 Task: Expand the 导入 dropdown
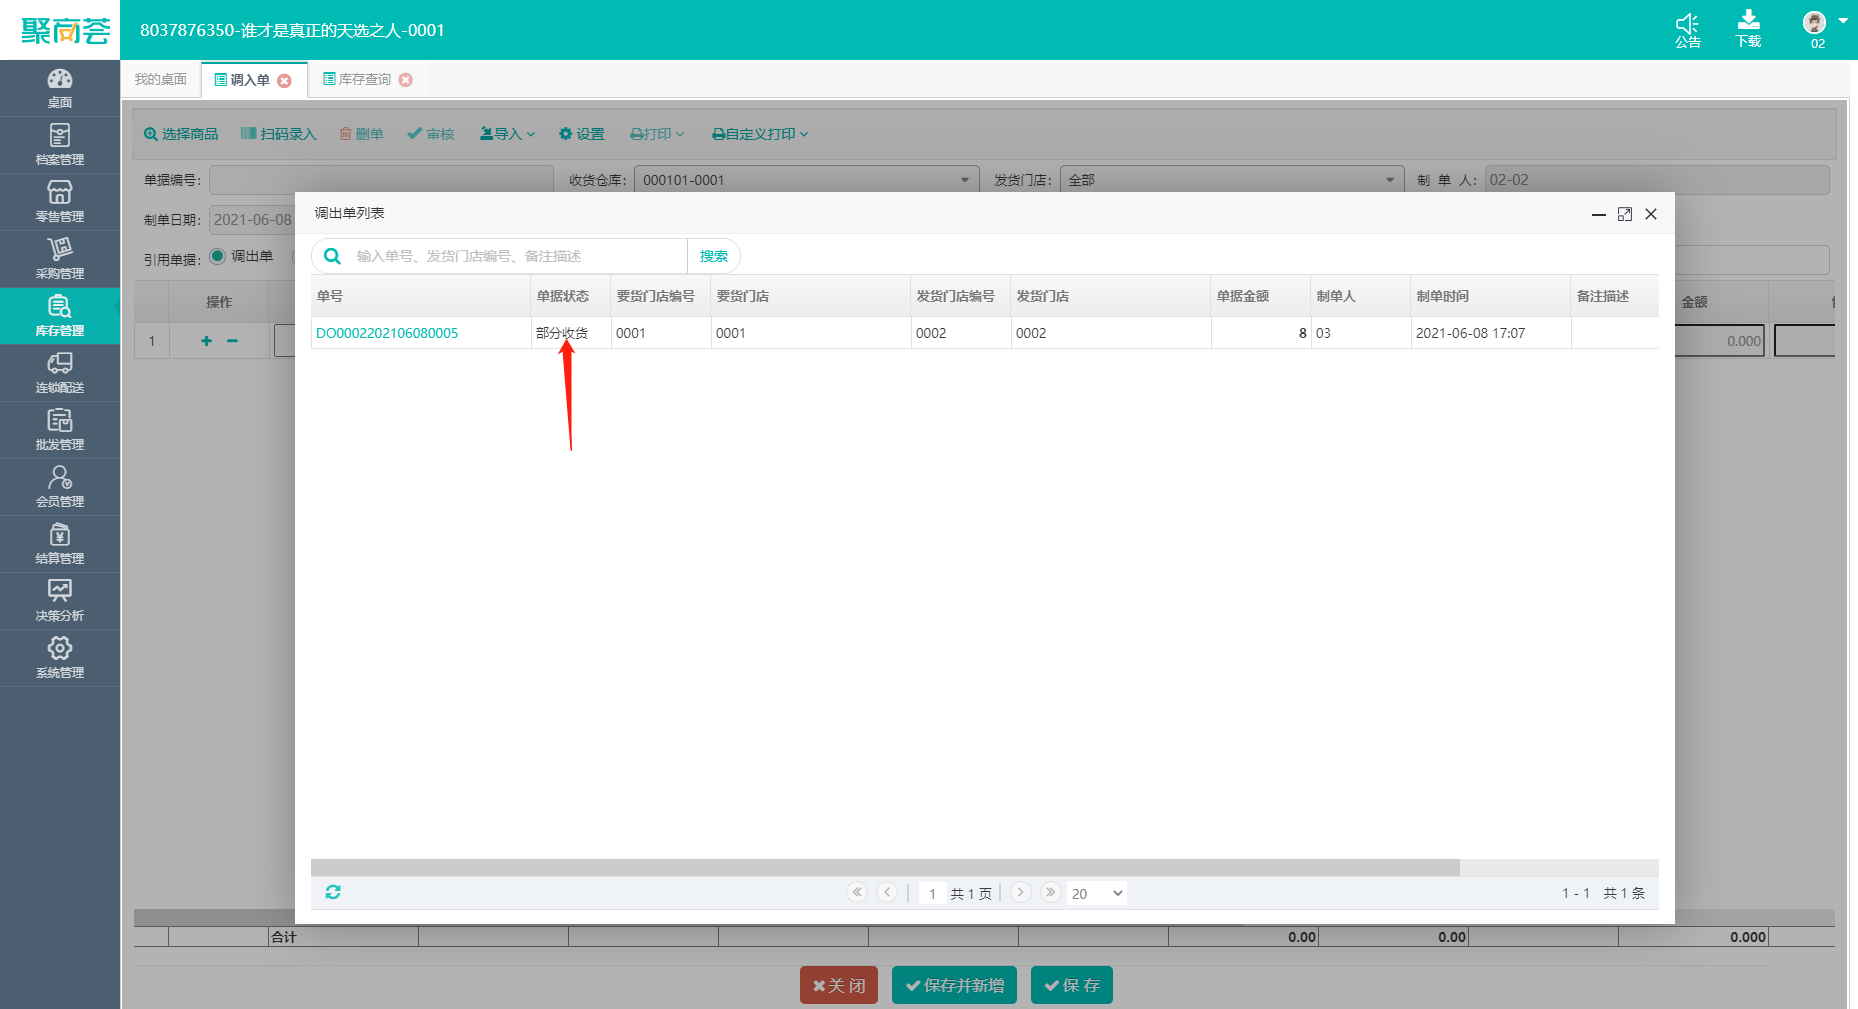[508, 134]
